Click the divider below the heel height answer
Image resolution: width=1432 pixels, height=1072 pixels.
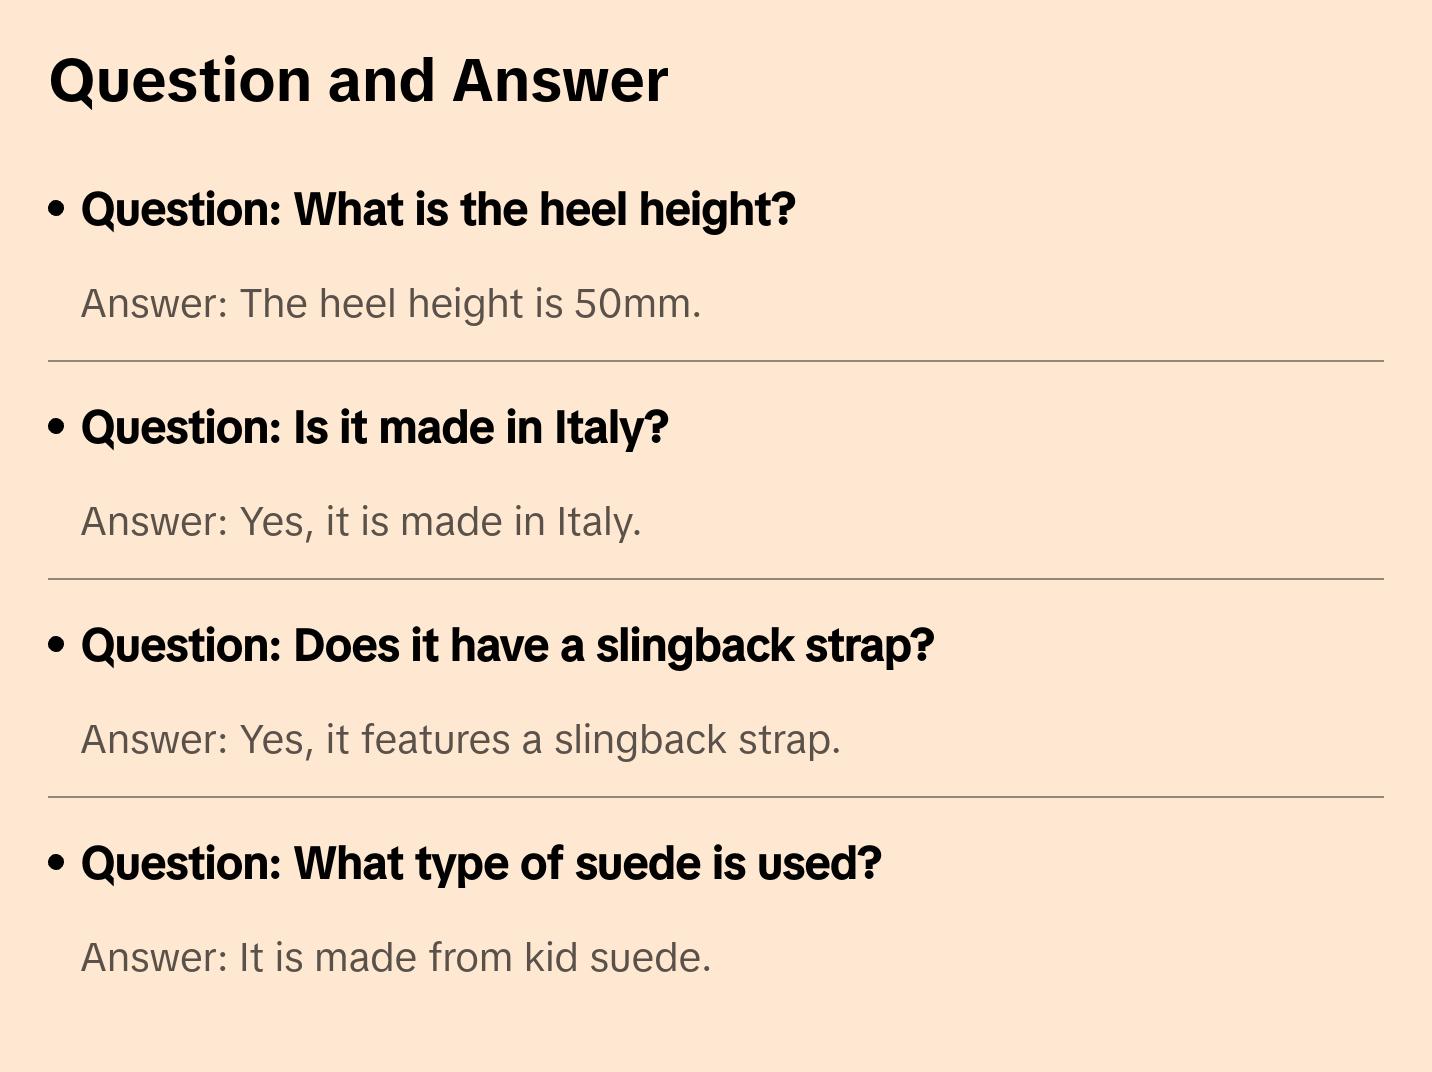716,361
